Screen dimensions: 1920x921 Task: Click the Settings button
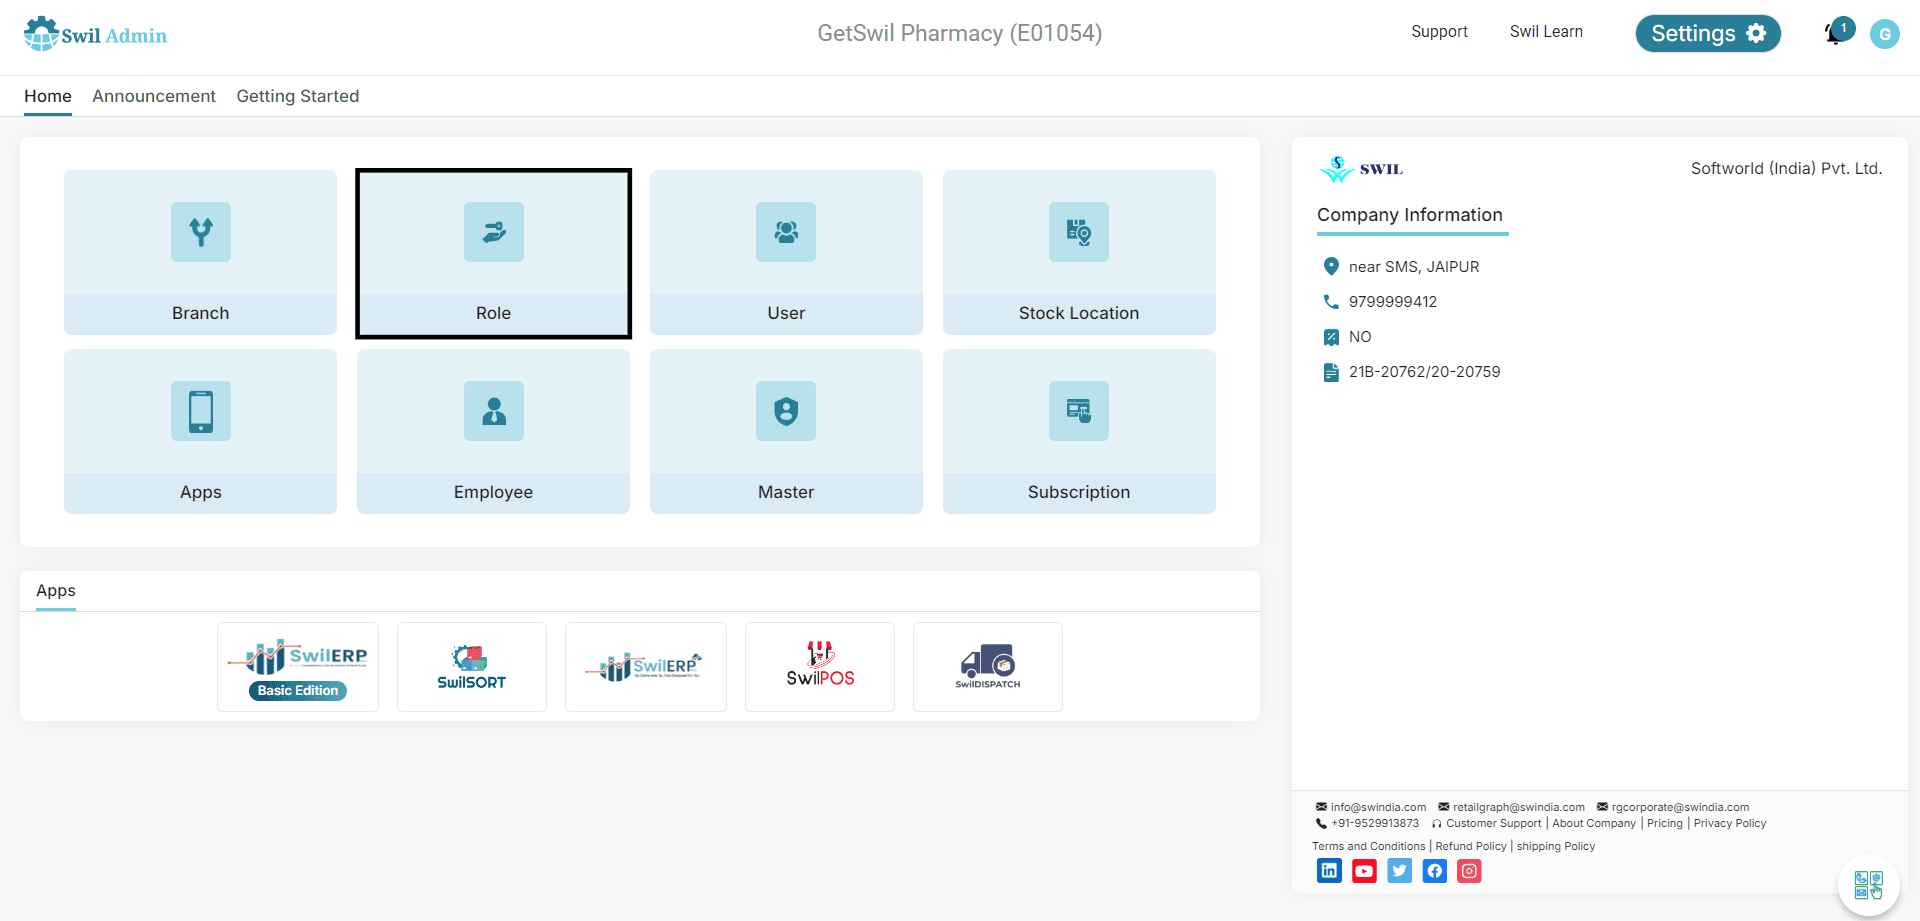click(1708, 33)
